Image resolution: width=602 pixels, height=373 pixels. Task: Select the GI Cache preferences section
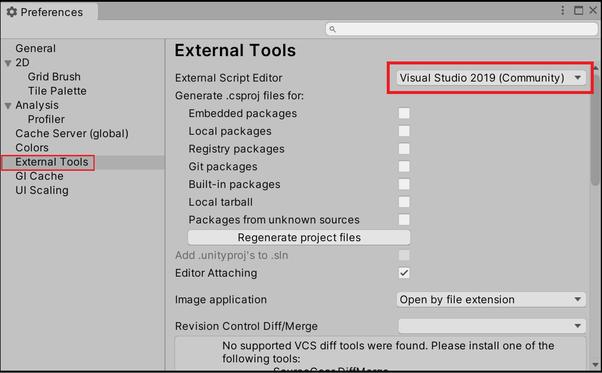tap(39, 176)
